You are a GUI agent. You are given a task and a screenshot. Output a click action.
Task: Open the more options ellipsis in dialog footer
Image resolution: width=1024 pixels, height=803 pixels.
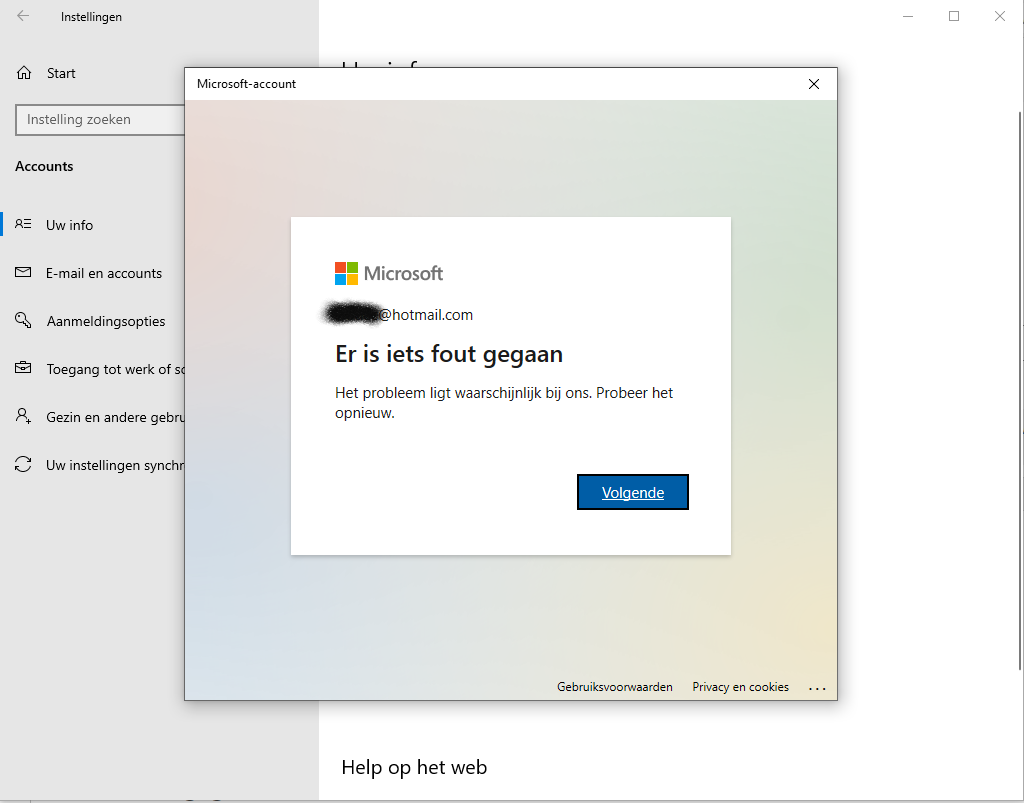tap(817, 687)
